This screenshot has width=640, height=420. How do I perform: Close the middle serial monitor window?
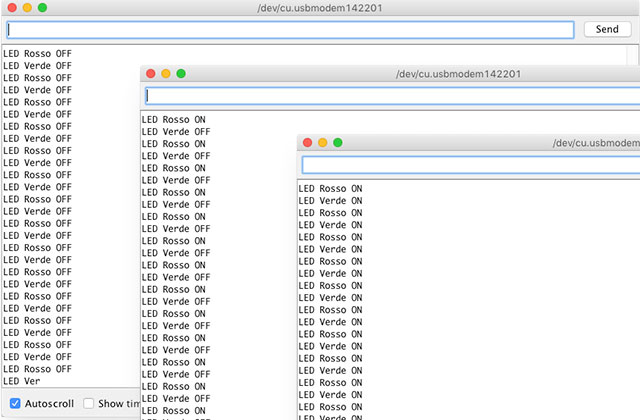point(151,74)
